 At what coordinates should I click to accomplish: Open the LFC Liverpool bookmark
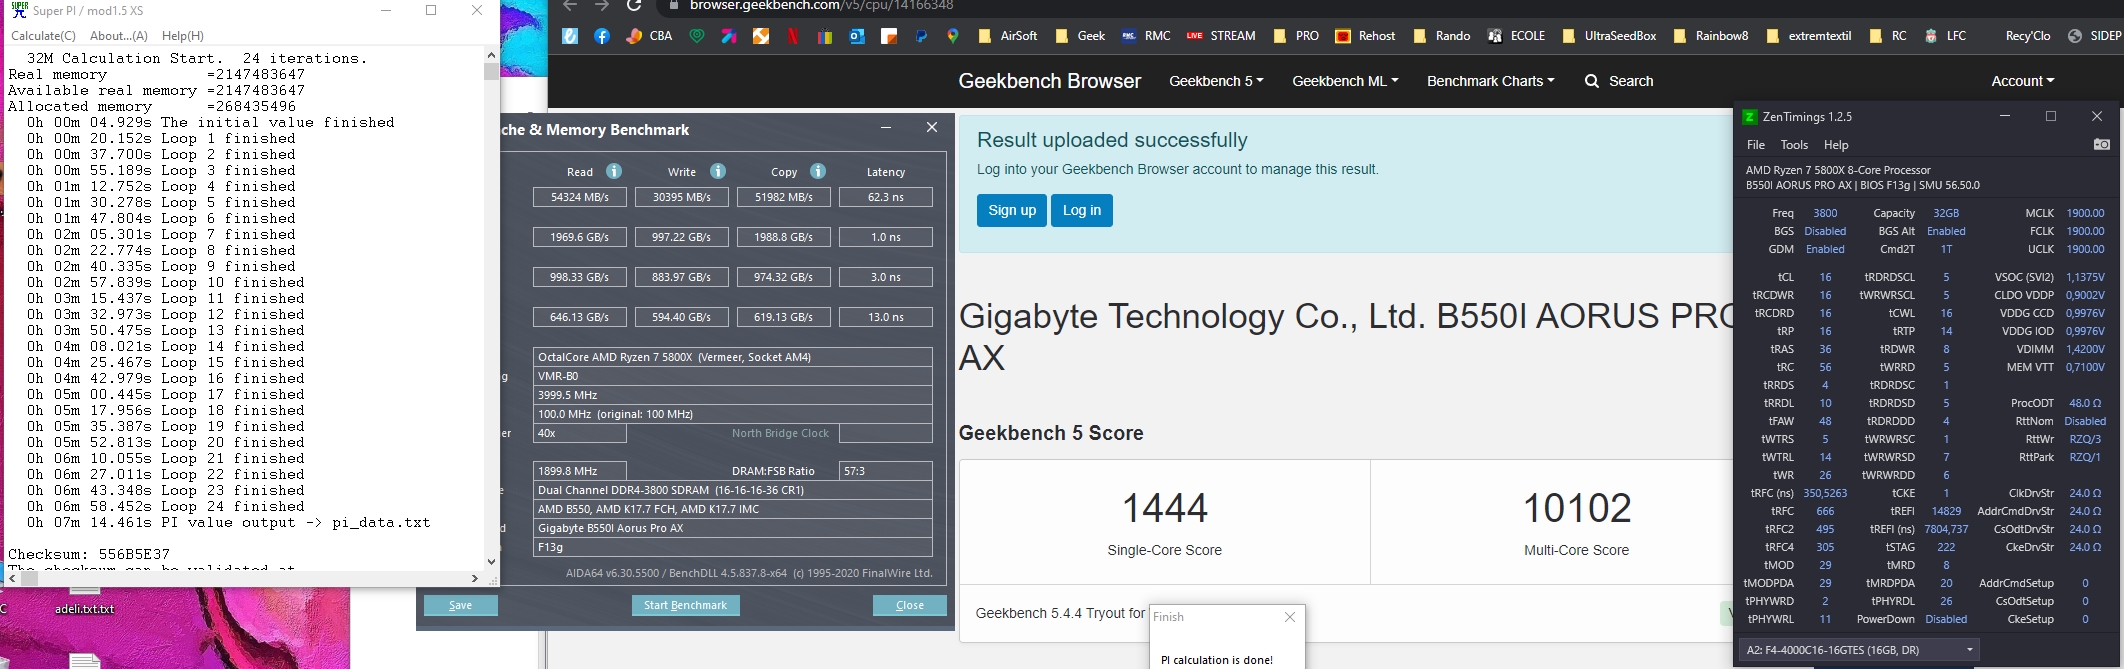coord(1945,36)
